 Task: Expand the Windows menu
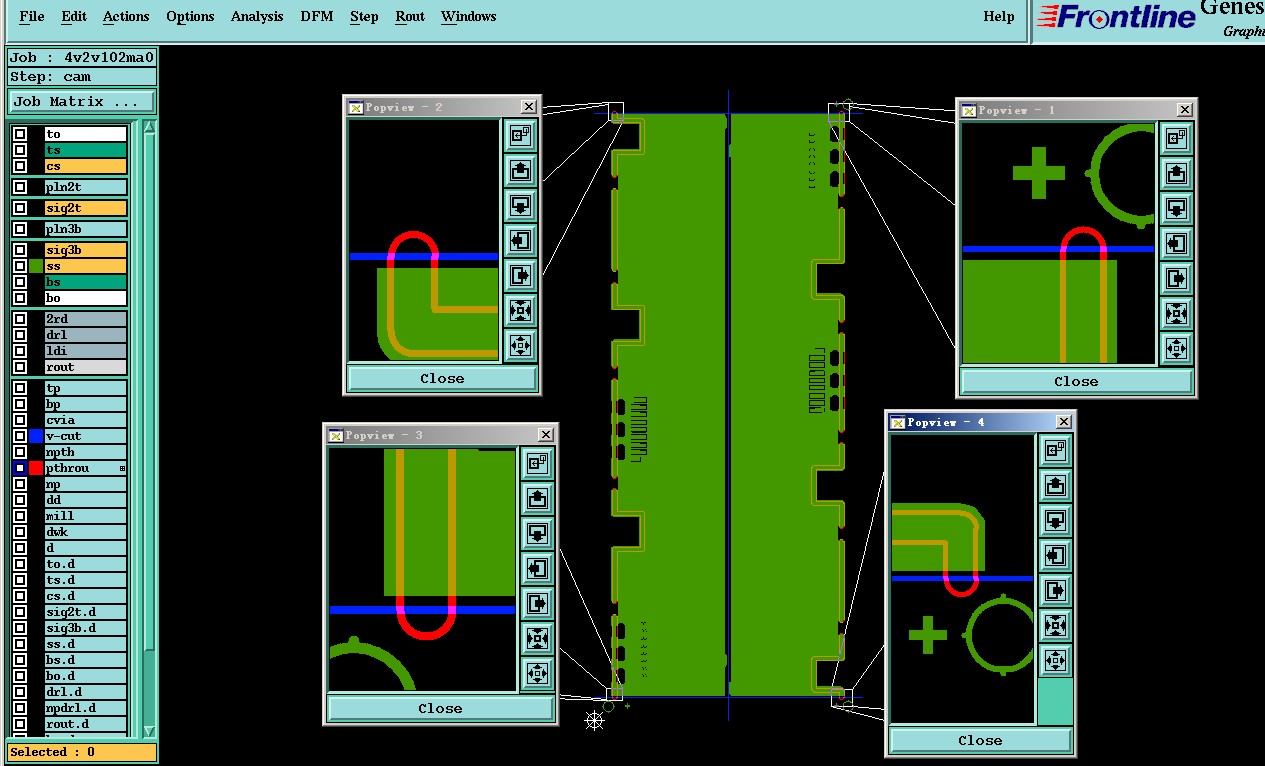point(468,16)
